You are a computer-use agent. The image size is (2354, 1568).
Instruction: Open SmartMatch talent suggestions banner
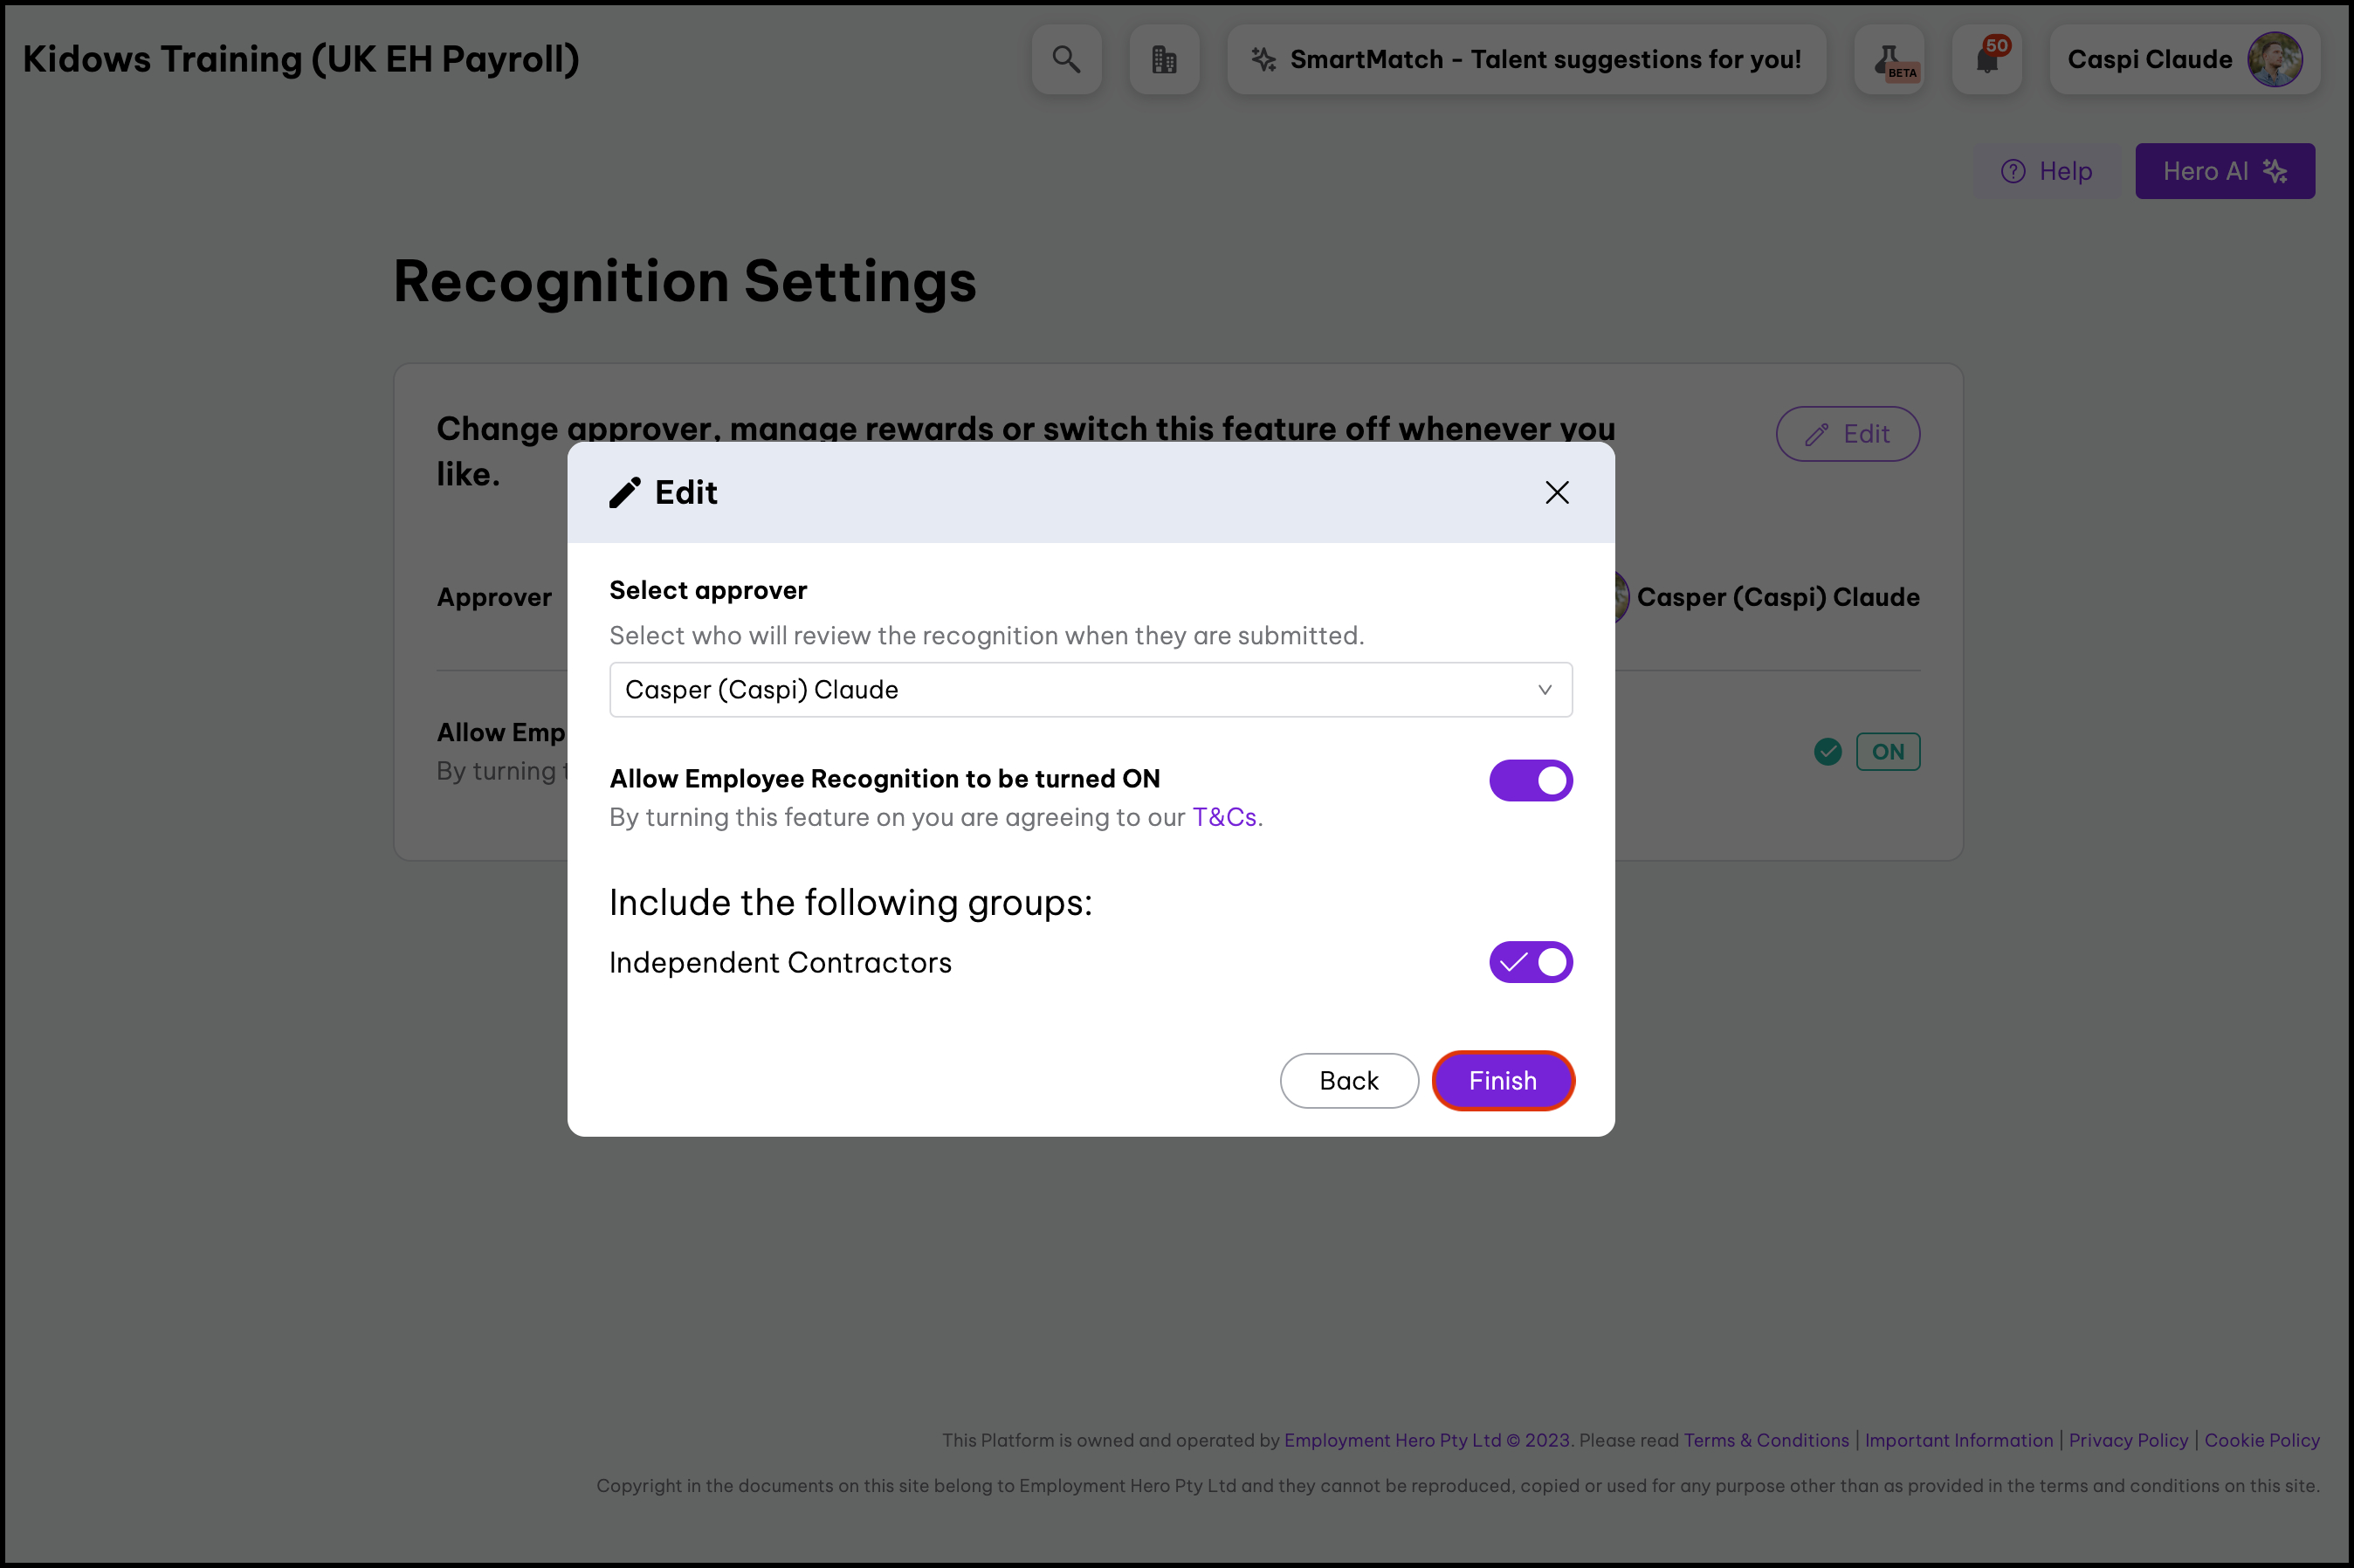point(1527,60)
